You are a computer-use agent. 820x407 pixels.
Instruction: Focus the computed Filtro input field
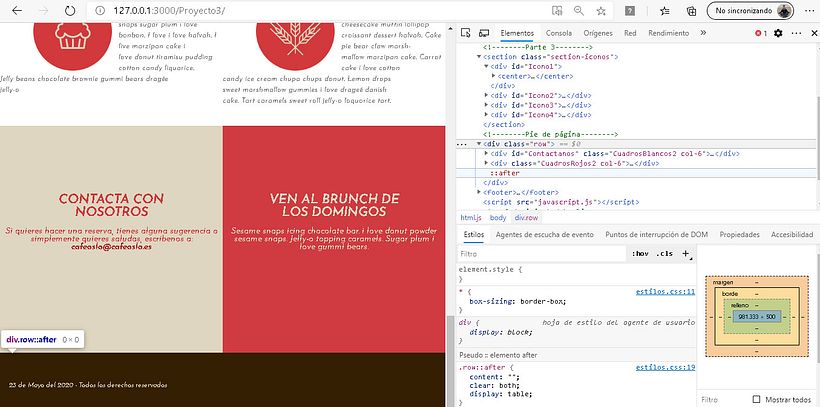[724, 399]
